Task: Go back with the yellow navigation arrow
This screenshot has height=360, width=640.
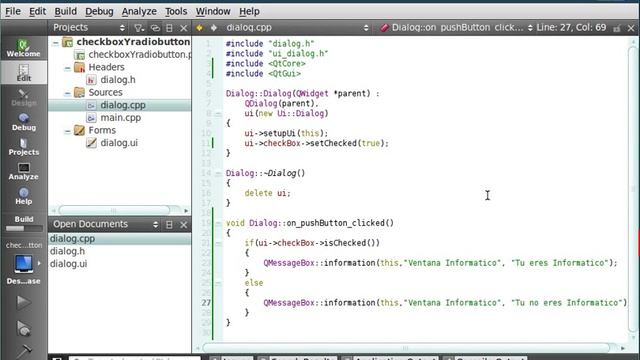Action: [200, 28]
